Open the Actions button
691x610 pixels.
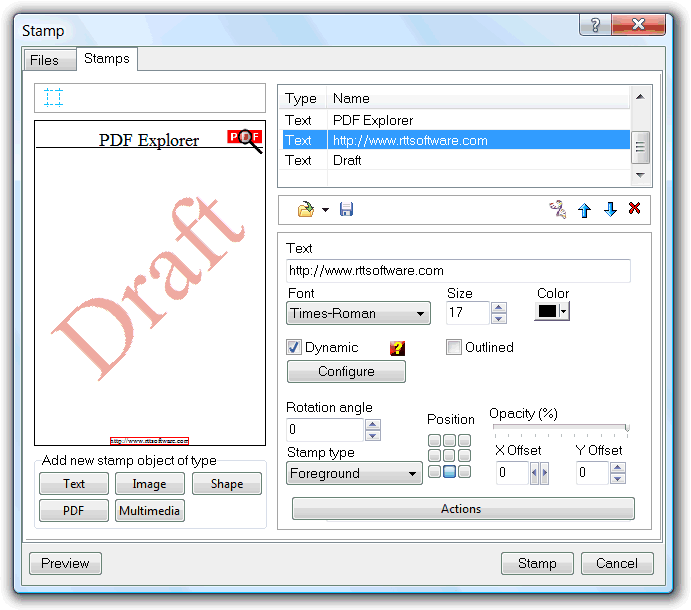point(463,509)
